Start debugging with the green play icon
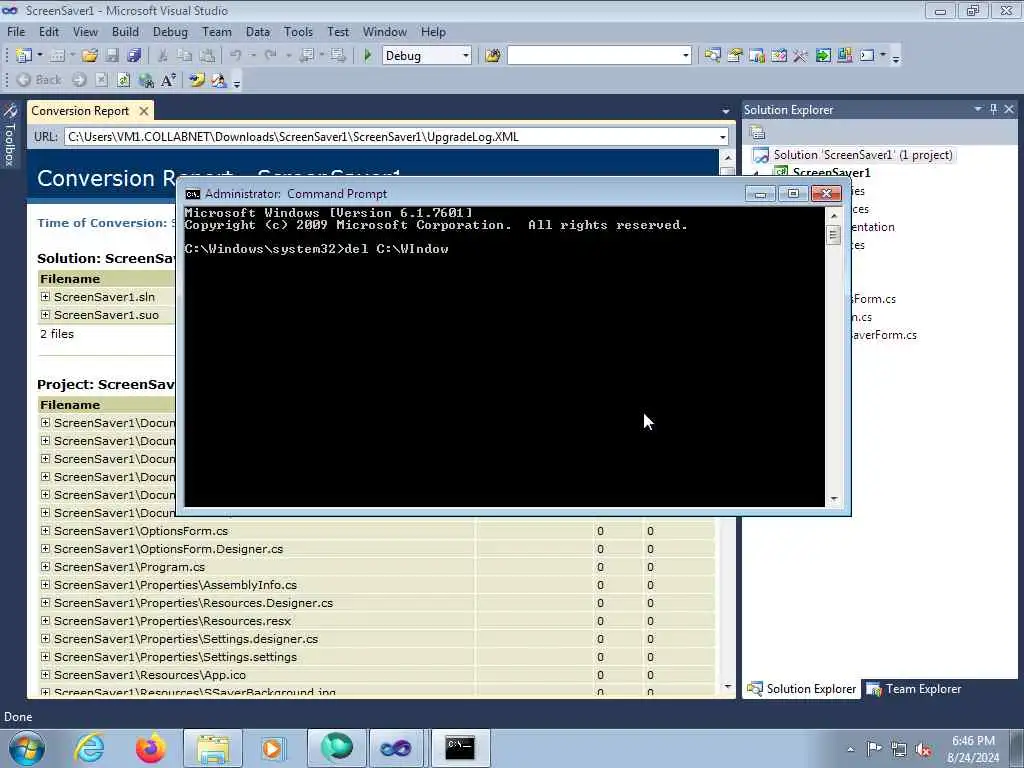 (x=368, y=56)
